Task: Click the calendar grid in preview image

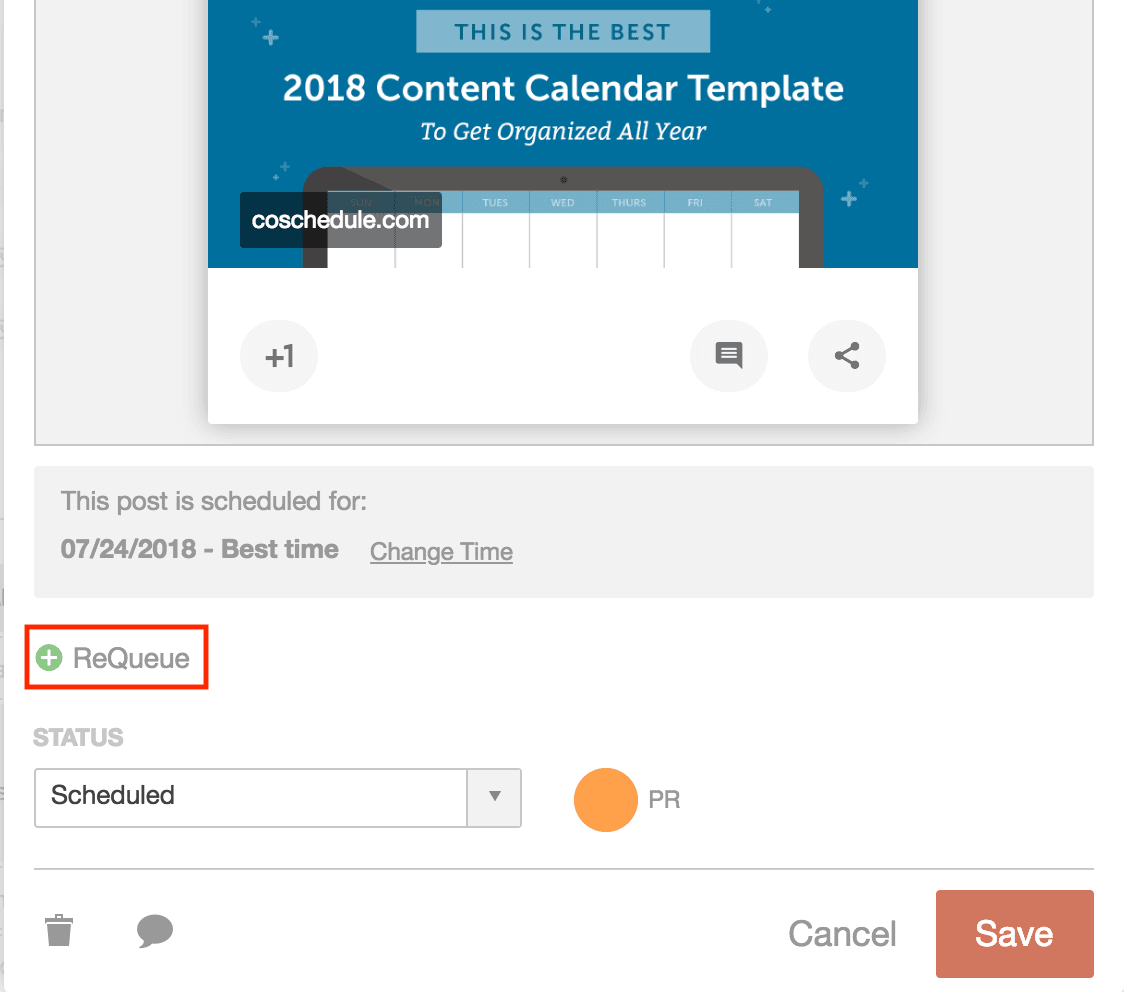Action: tap(563, 229)
